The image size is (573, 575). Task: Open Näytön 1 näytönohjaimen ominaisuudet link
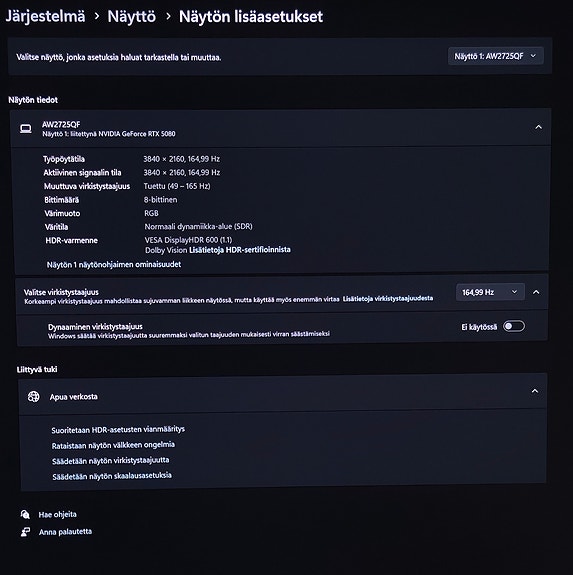click(114, 264)
